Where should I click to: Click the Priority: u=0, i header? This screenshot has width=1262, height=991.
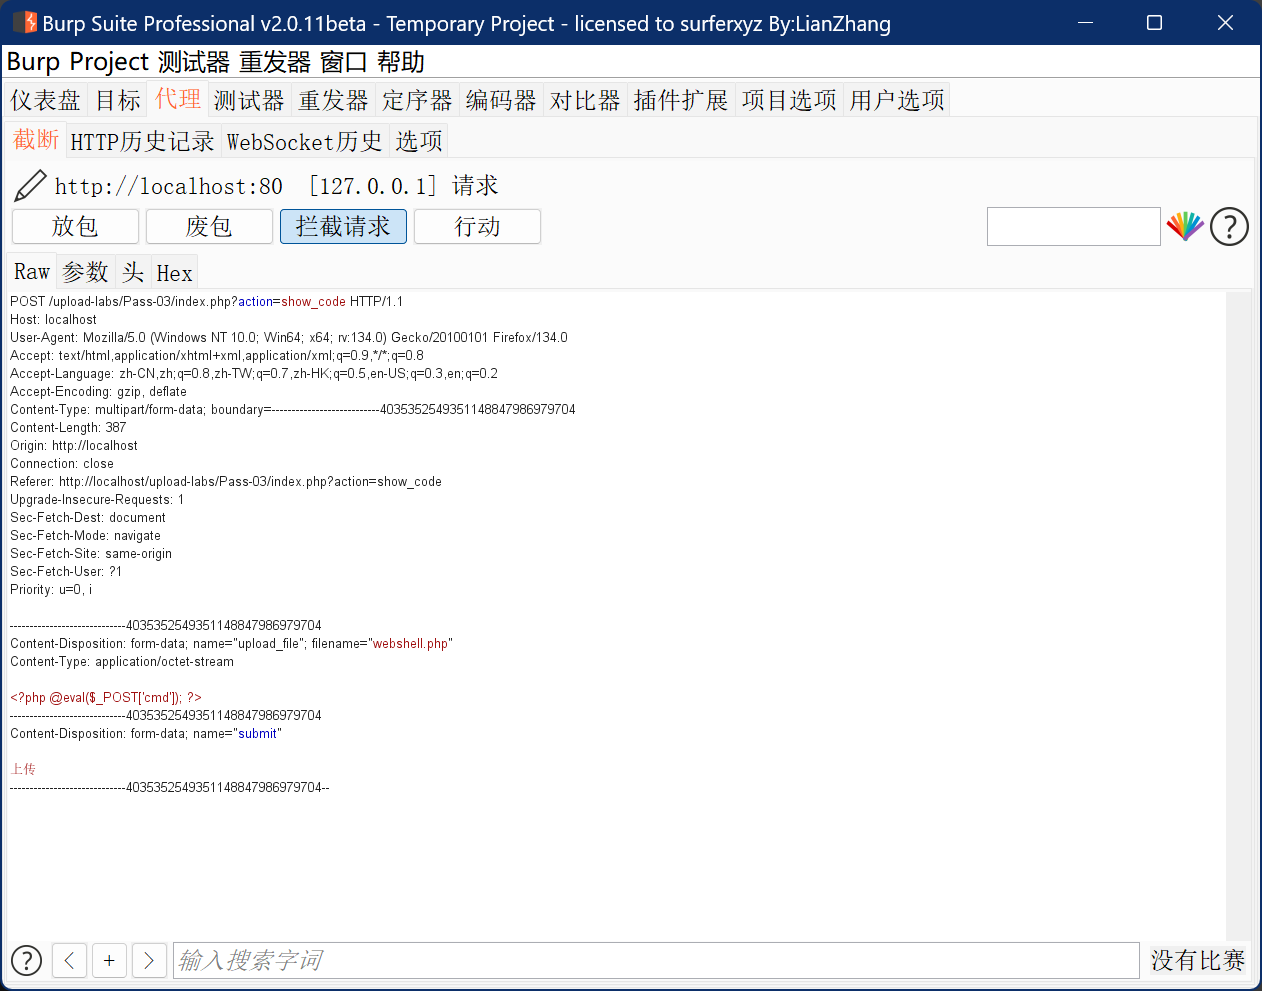(x=51, y=589)
